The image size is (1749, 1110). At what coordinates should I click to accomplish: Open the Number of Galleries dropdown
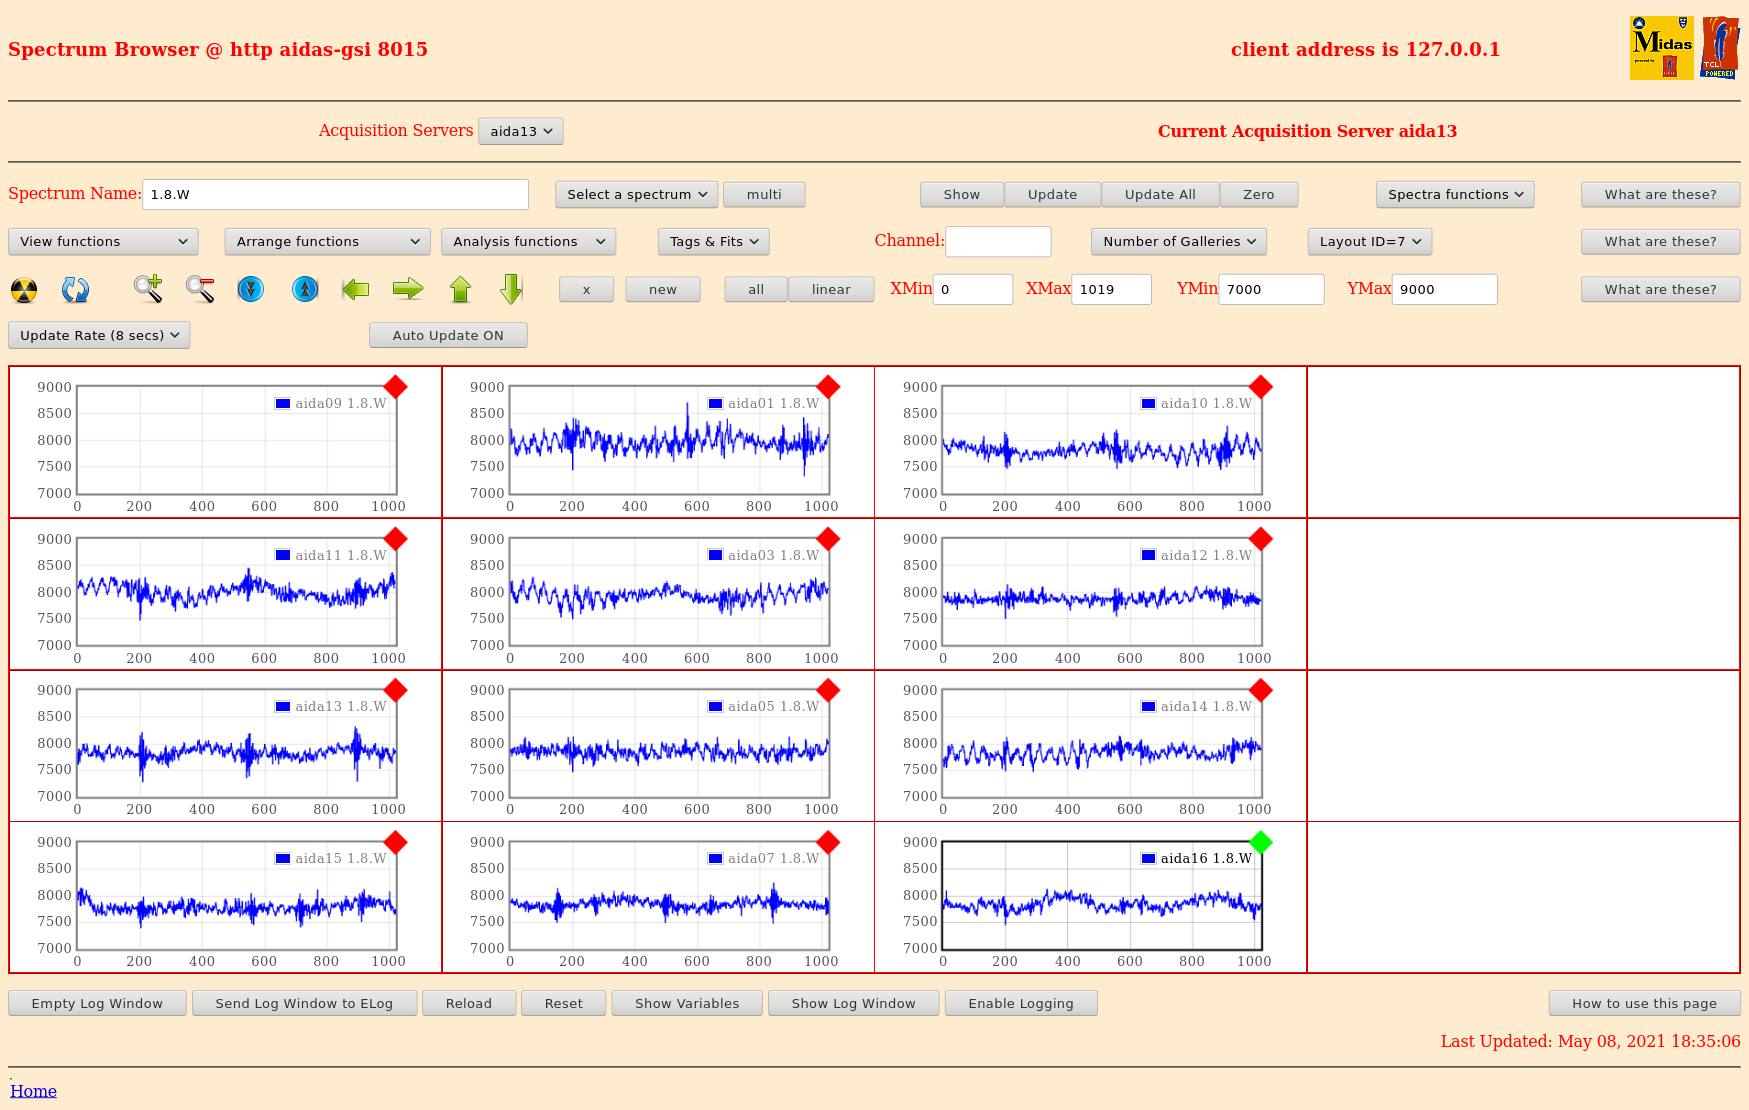1179,242
